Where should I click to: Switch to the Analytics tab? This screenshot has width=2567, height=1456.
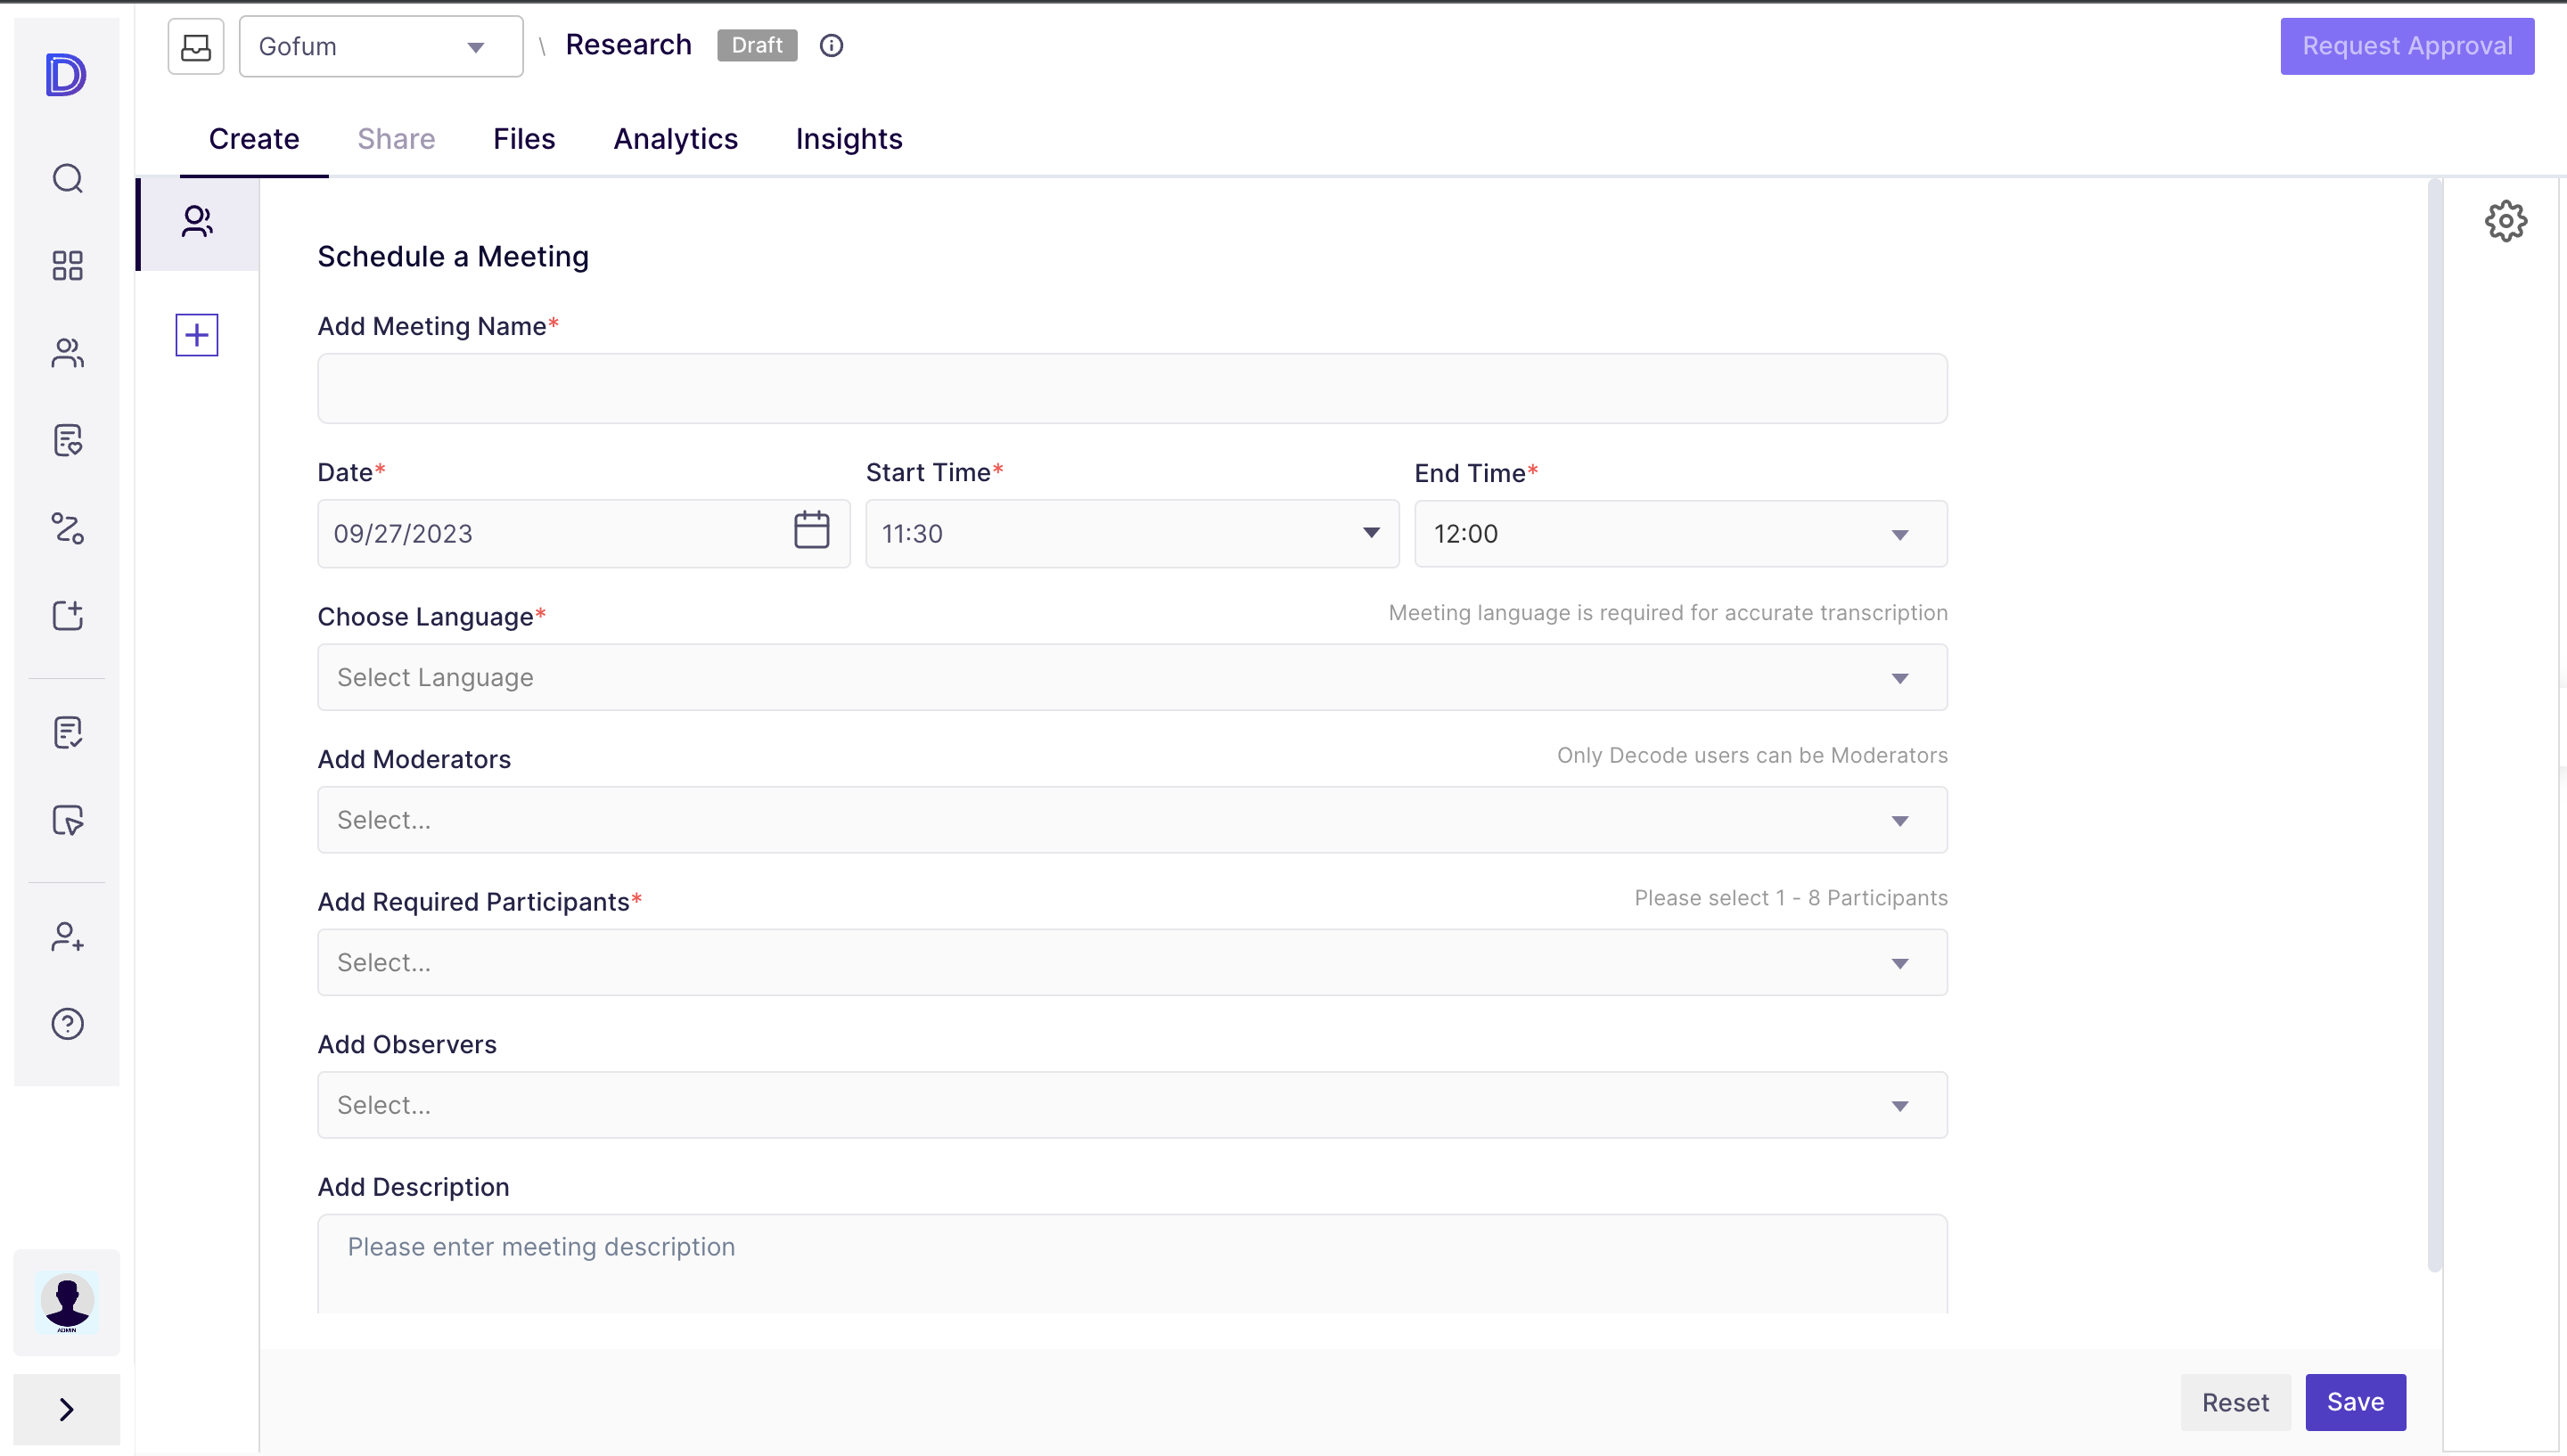pyautogui.click(x=675, y=139)
